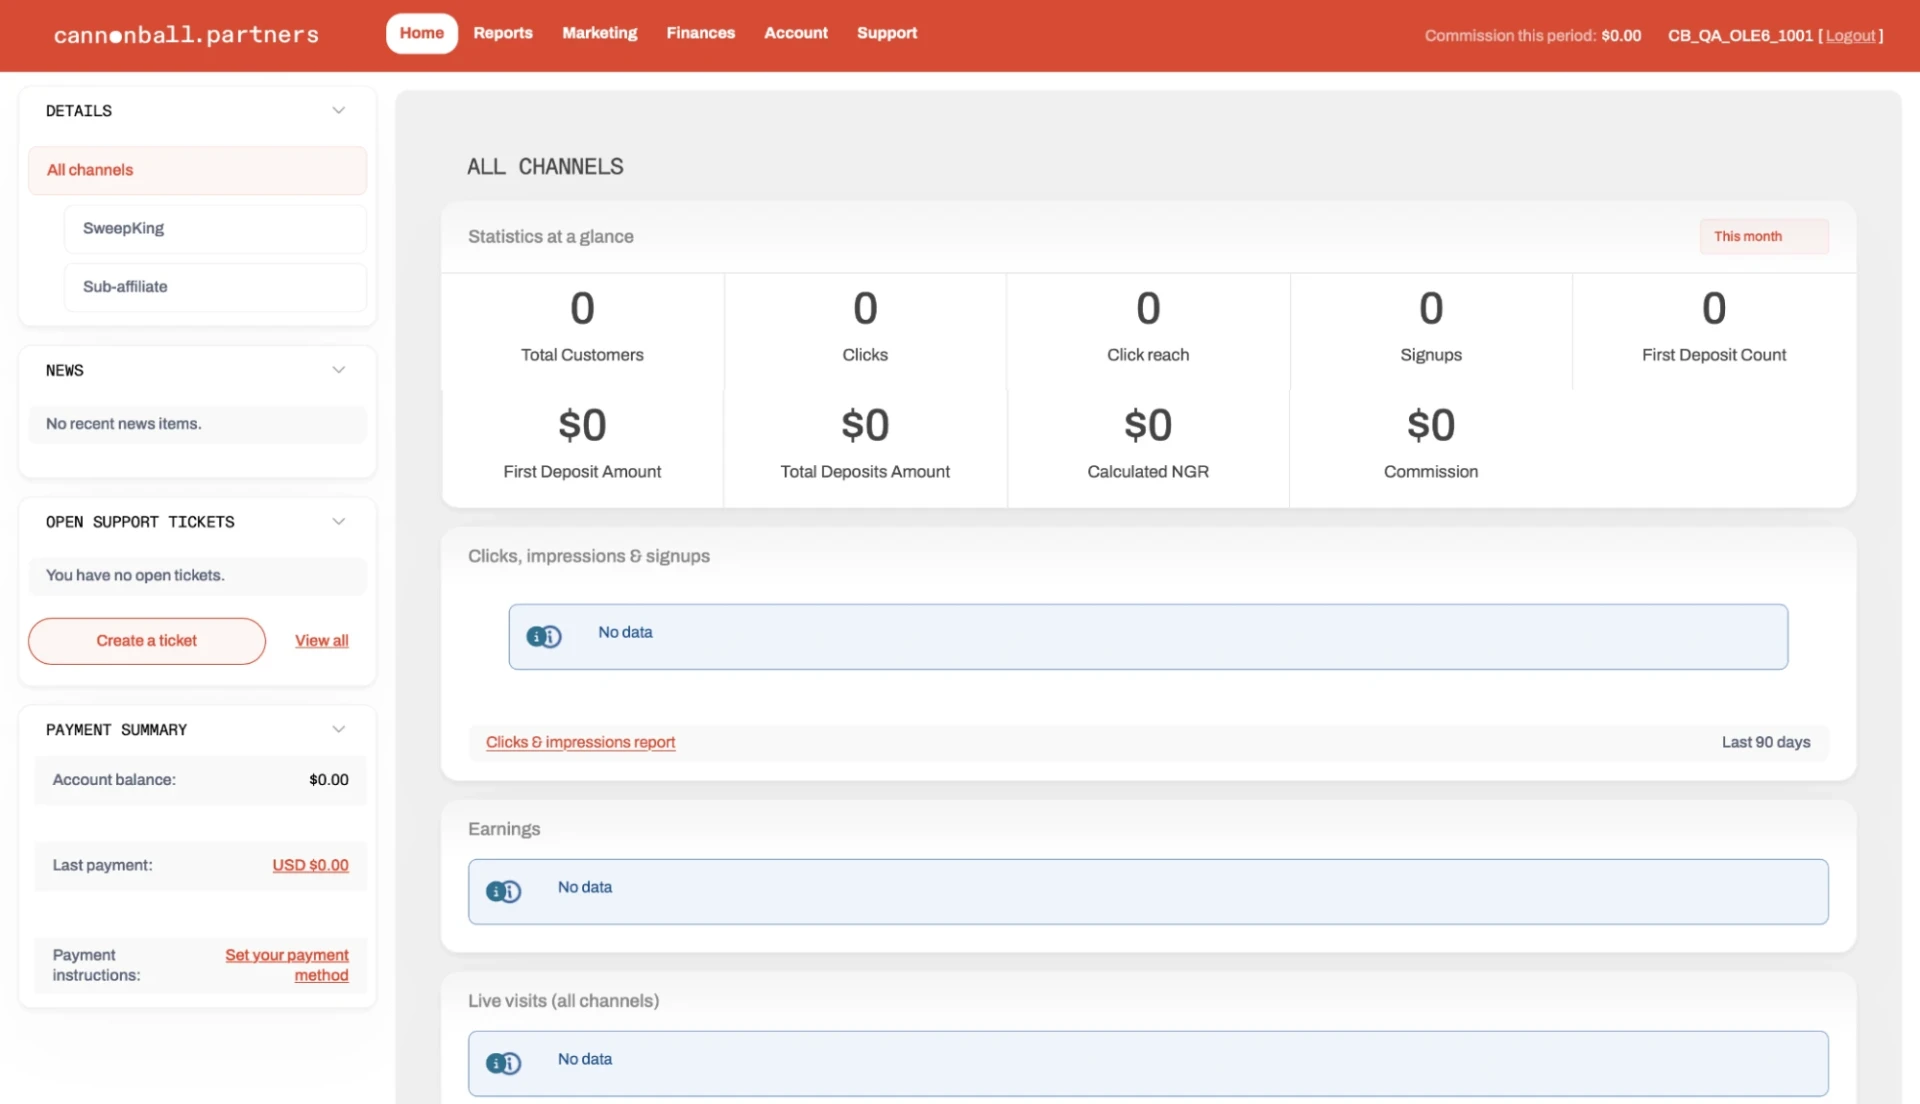
Task: Open the Account menu
Action: point(796,33)
